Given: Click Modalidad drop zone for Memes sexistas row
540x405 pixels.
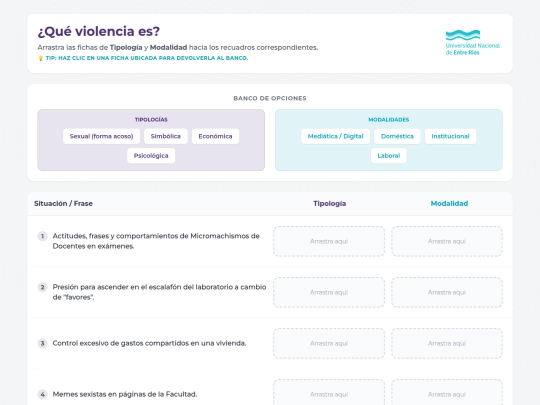Looking at the screenshot, I should coord(447,392).
